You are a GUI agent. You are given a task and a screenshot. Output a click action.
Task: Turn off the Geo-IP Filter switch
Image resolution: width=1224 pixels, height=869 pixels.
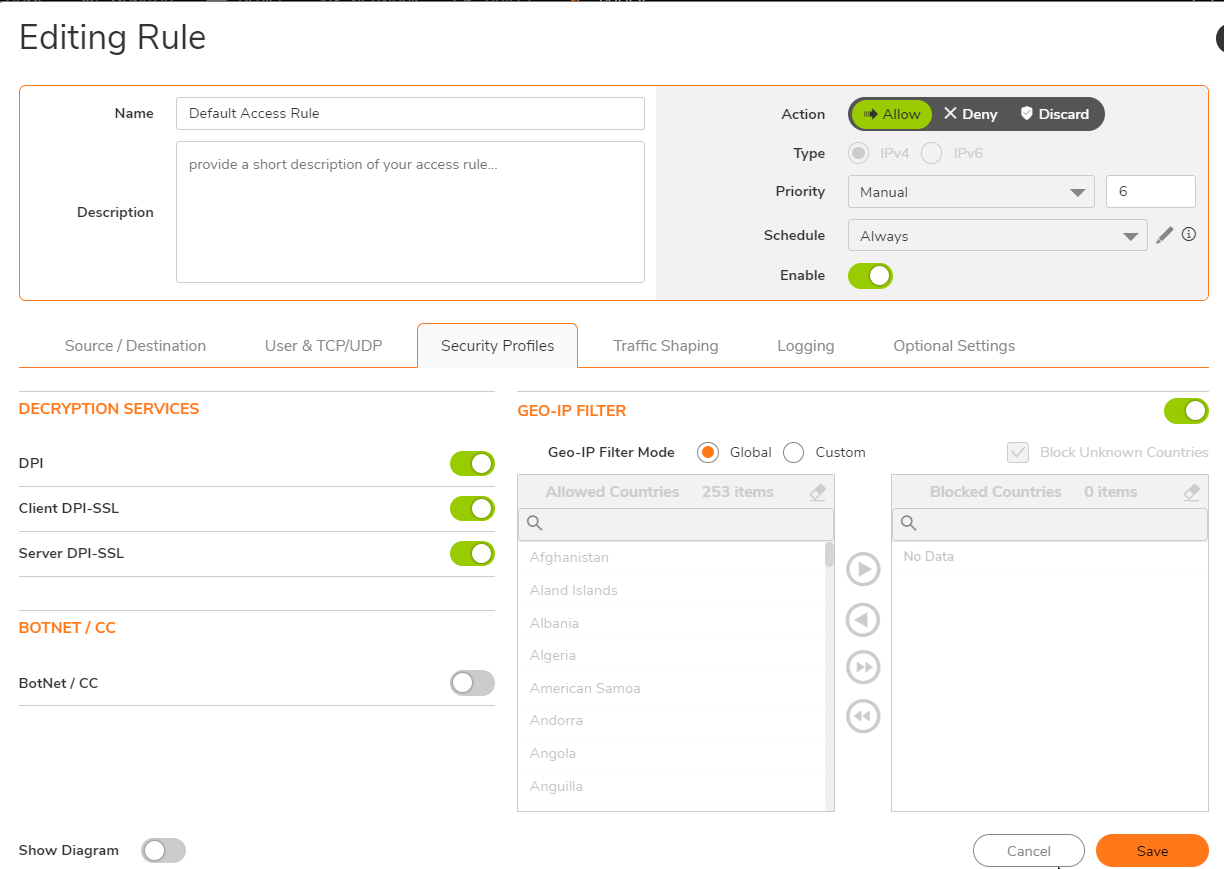1186,411
